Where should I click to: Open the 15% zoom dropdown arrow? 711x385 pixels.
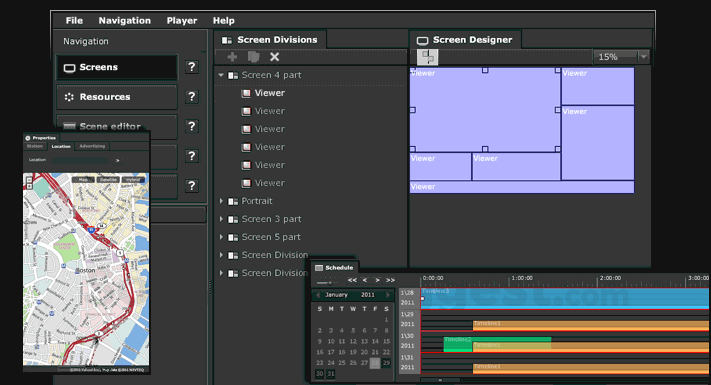pyautogui.click(x=643, y=57)
